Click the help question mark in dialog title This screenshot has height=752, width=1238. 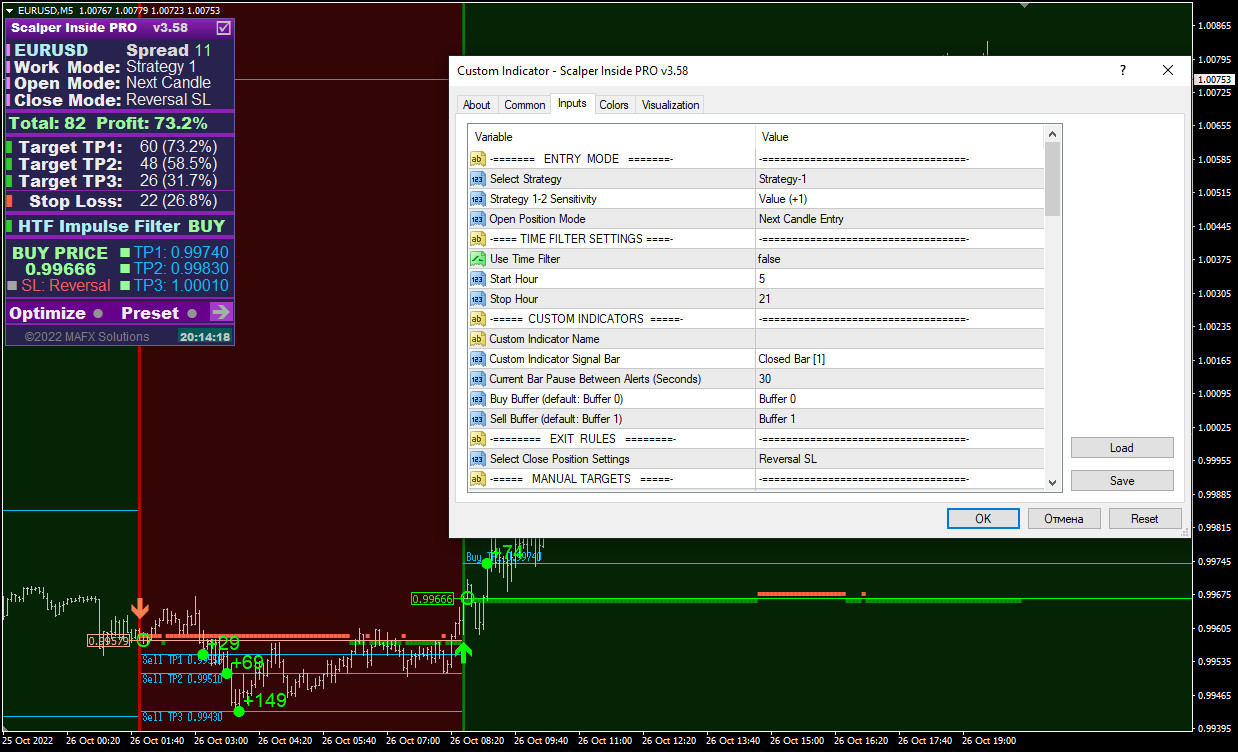click(x=1123, y=71)
